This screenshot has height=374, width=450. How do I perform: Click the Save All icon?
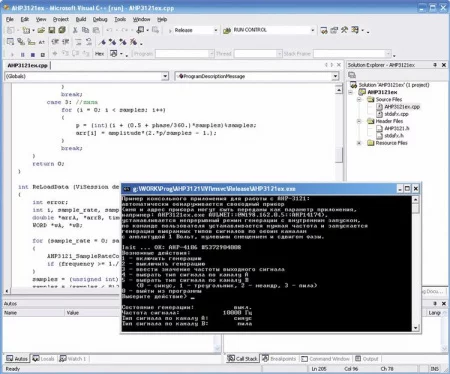tap(62, 30)
